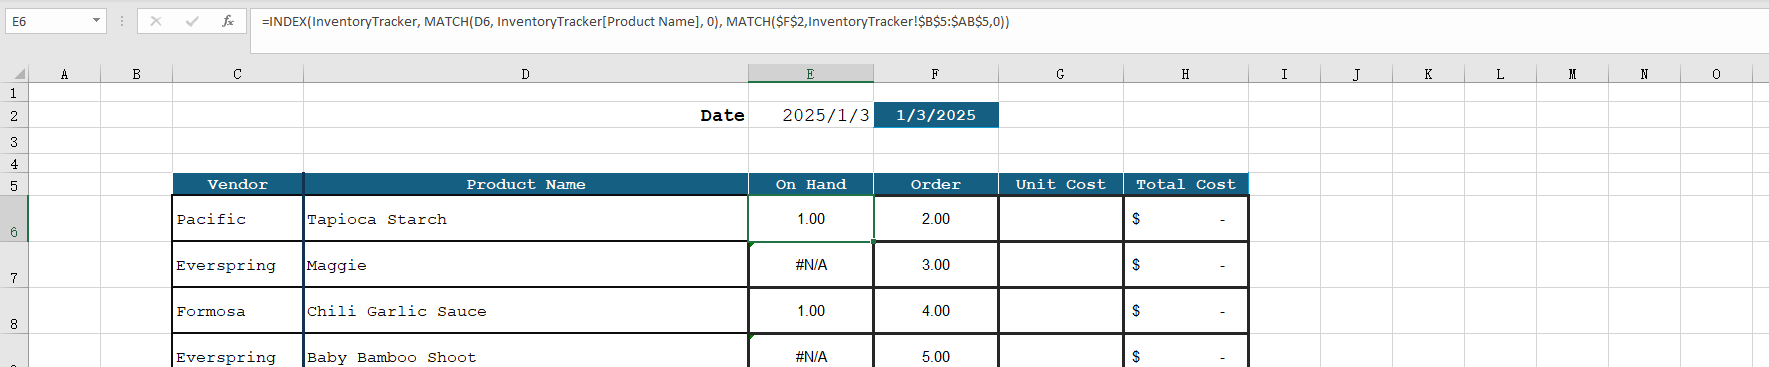Click the Order header cell
1769x367 pixels.
point(935,184)
